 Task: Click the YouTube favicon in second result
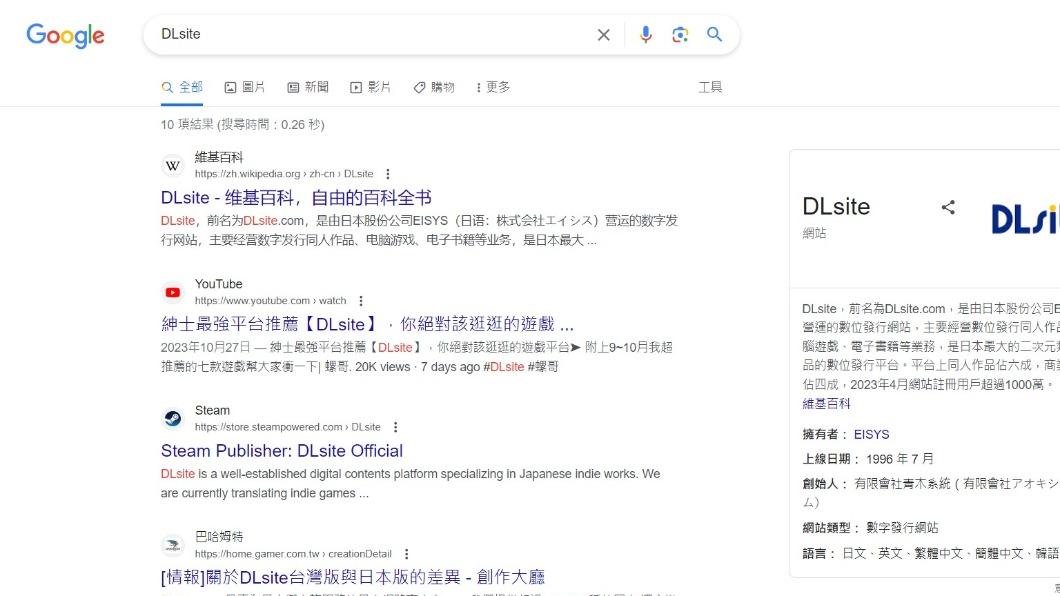[x=173, y=293]
